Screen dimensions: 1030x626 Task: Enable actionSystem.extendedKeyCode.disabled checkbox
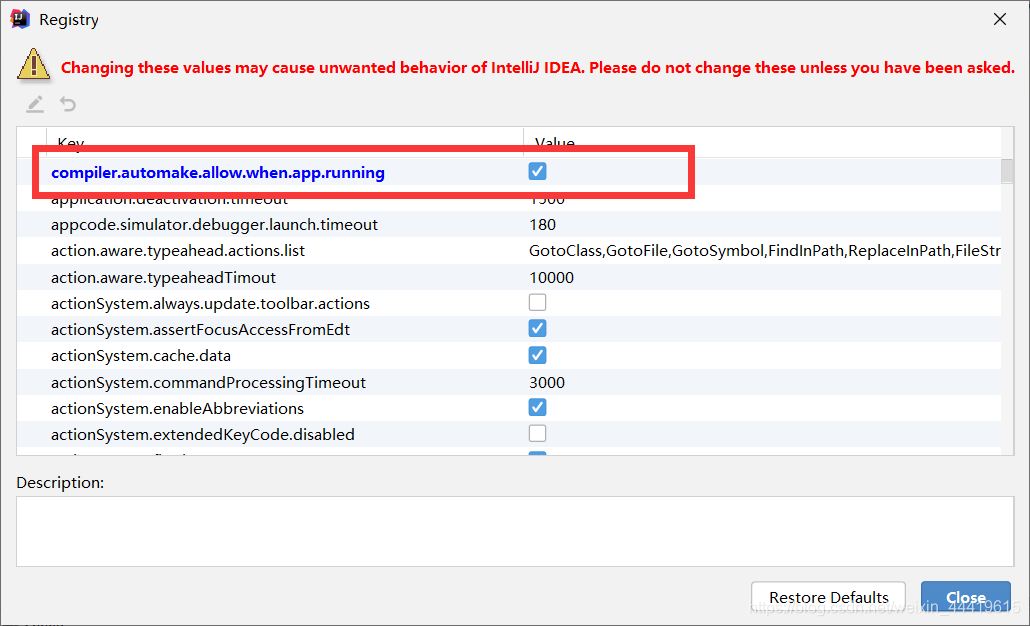537,434
